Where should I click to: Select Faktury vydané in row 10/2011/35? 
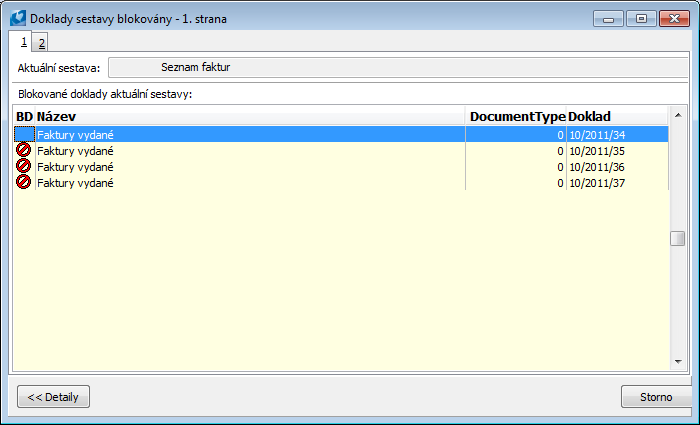[x=75, y=151]
